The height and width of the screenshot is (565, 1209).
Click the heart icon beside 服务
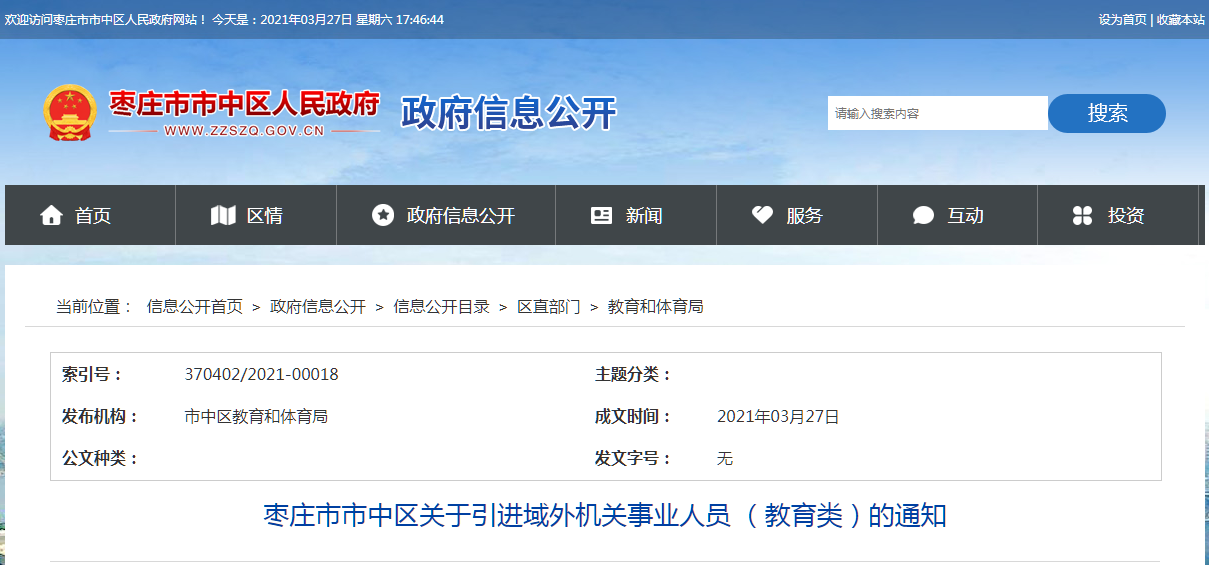[x=763, y=215]
